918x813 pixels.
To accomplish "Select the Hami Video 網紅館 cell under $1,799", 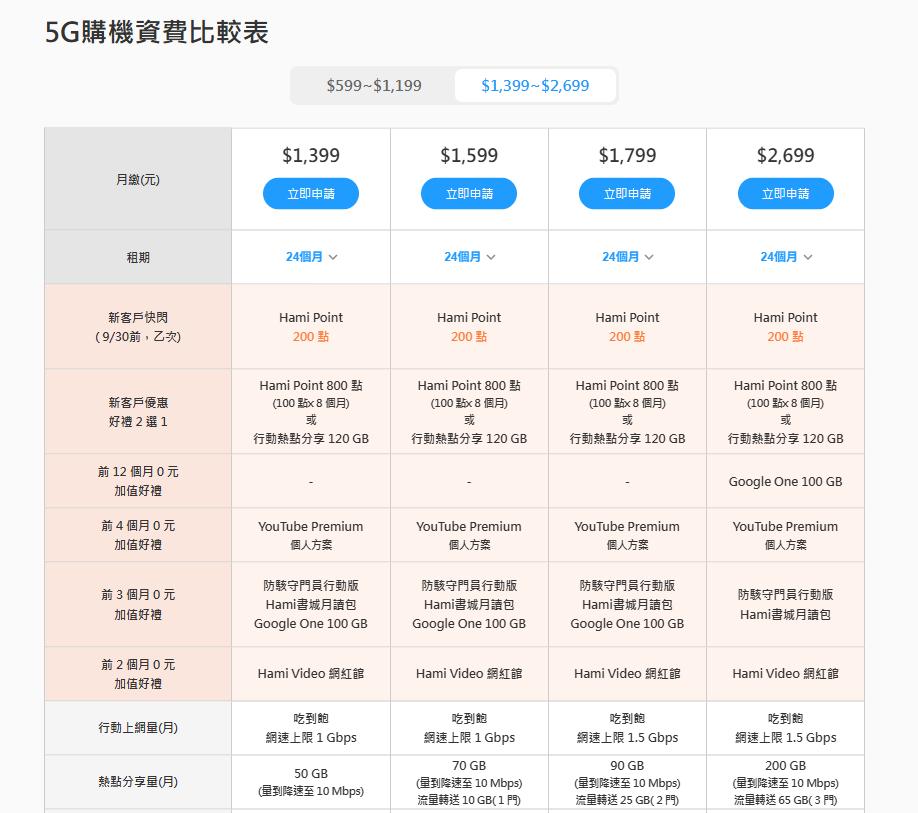I will 627,673.
